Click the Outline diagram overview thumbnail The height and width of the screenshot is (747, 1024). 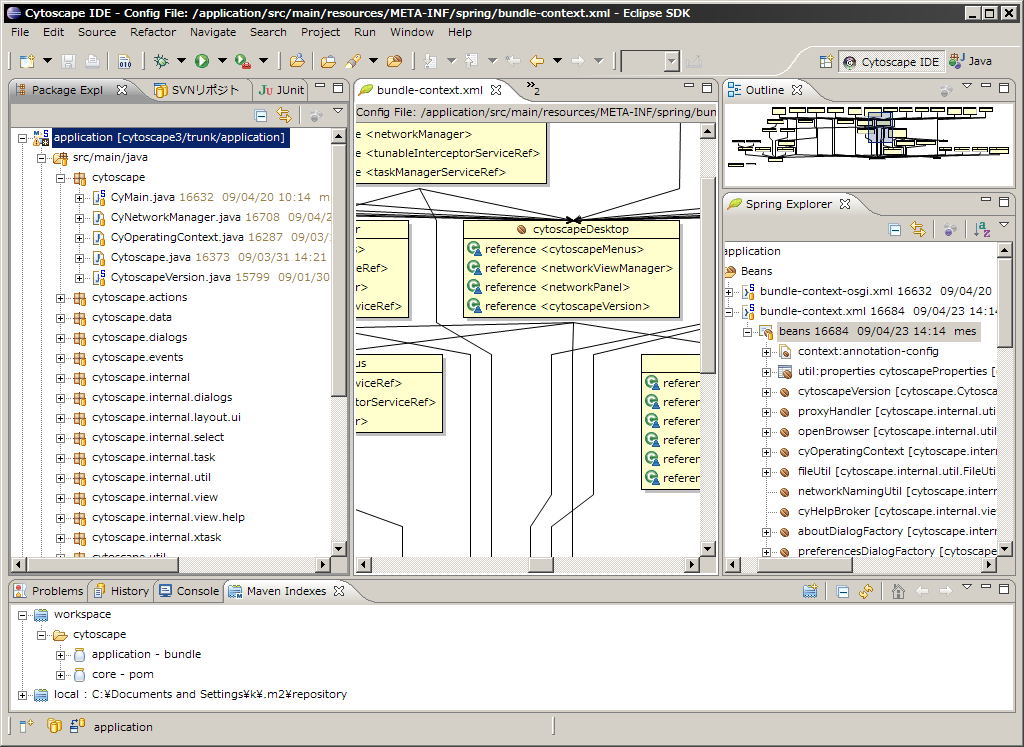pos(869,138)
